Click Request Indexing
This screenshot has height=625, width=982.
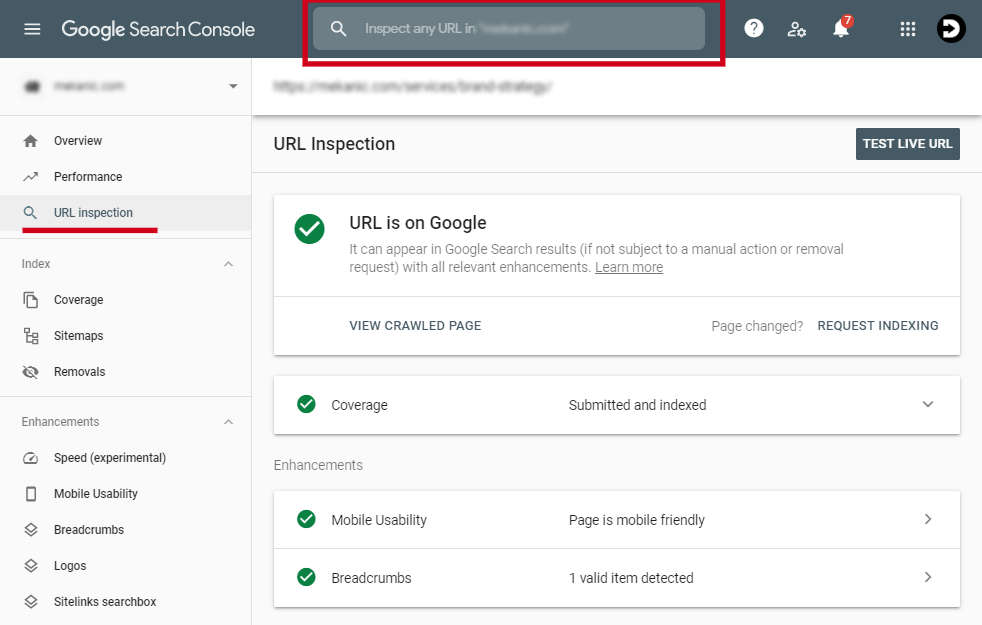pyautogui.click(x=877, y=326)
